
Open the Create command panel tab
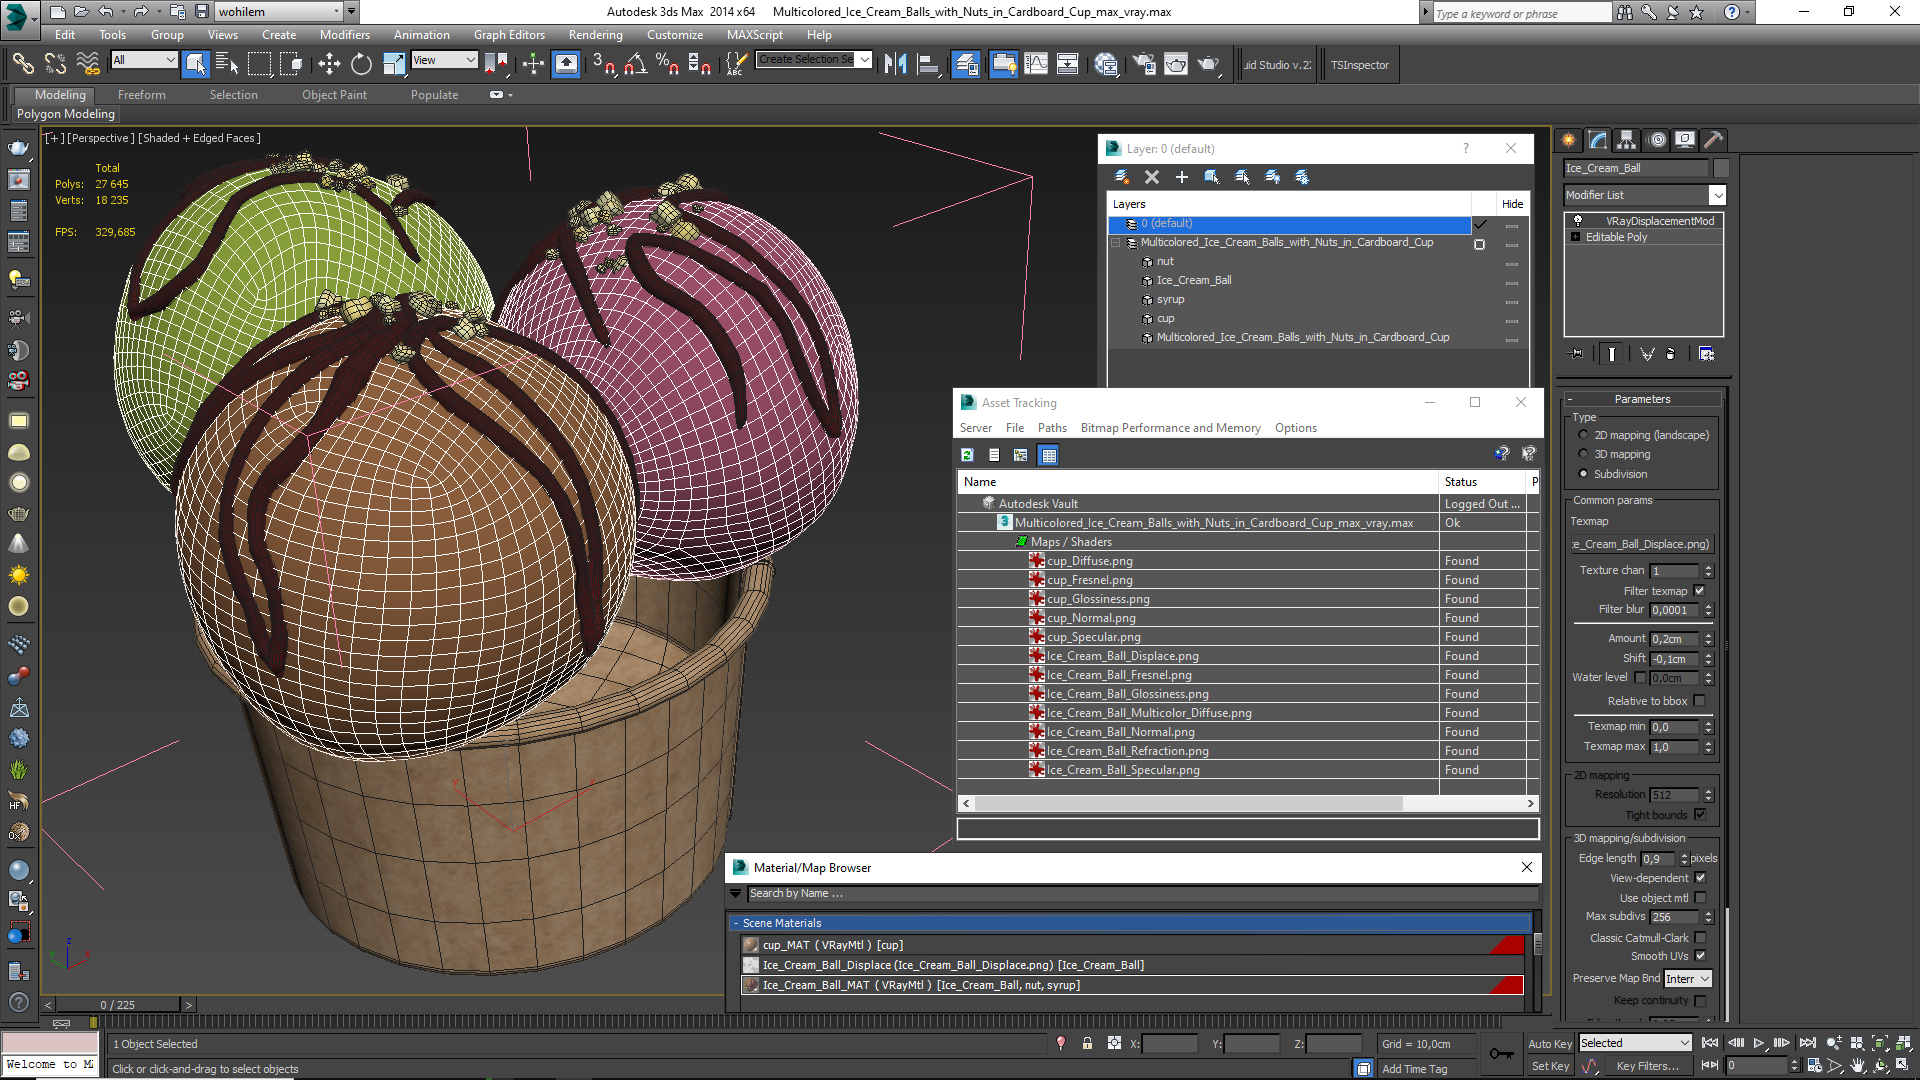pyautogui.click(x=1568, y=140)
